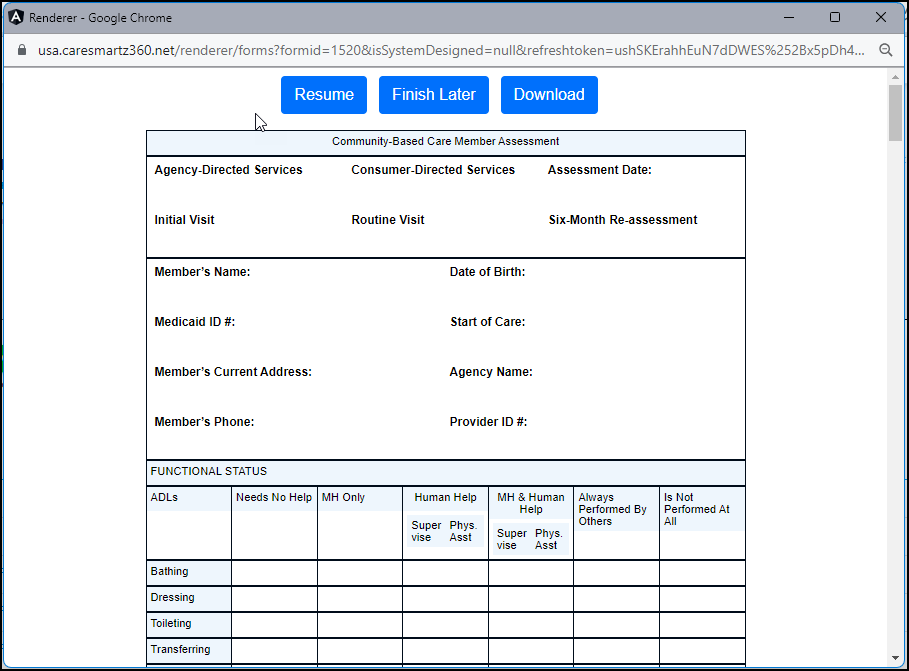This screenshot has width=909, height=671.
Task: Click the padlock security icon in address bar
Action: pos(22,49)
